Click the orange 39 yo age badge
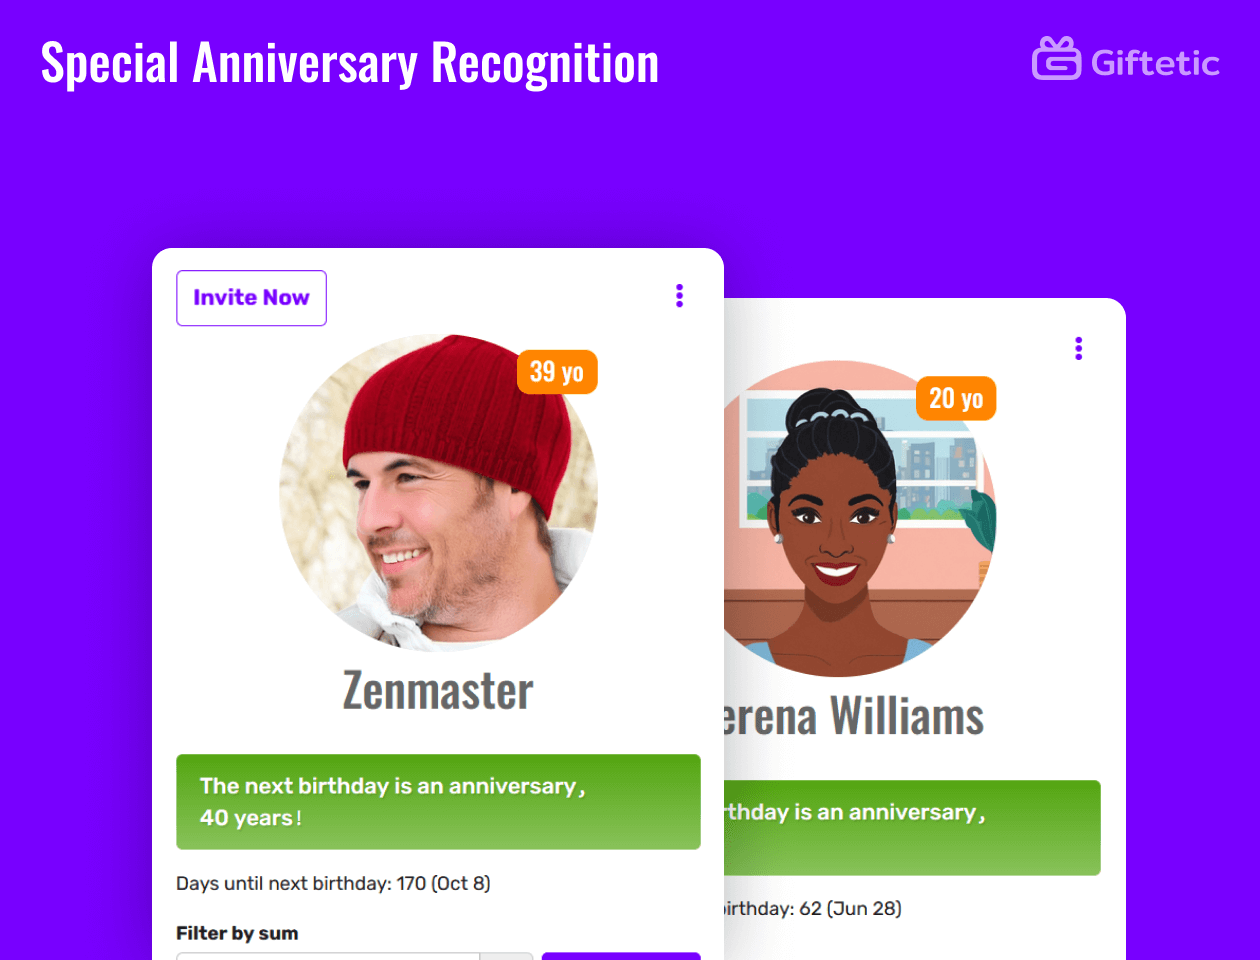 coord(557,371)
